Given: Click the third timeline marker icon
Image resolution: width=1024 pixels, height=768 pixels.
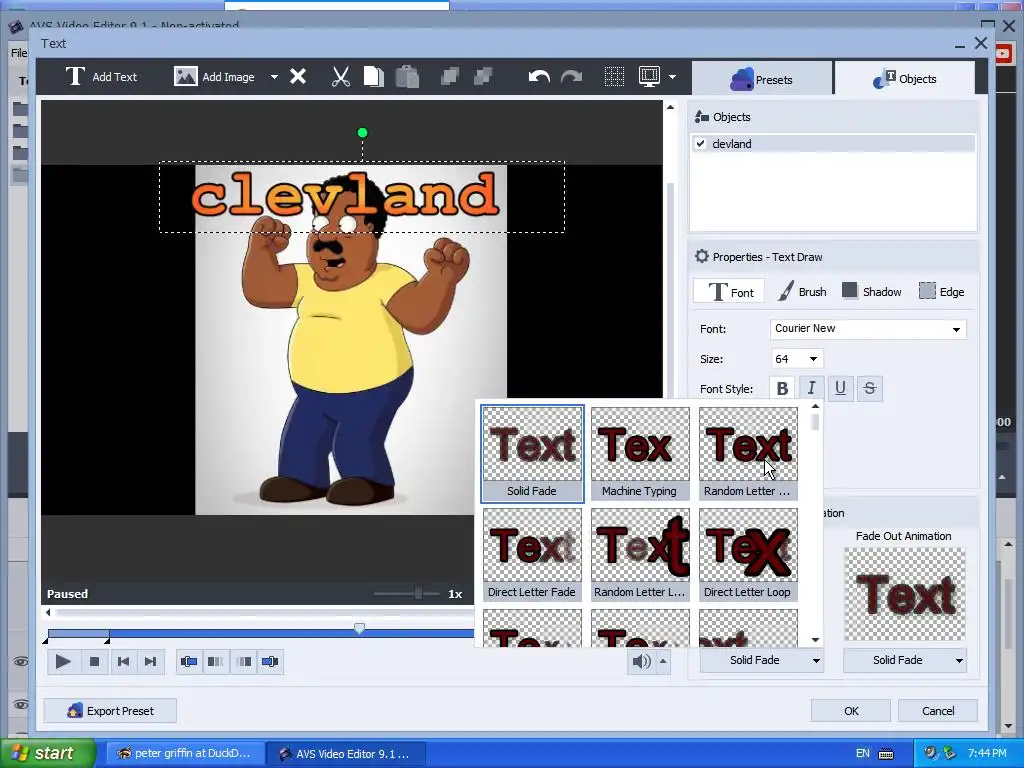Looking at the screenshot, I should point(243,662).
